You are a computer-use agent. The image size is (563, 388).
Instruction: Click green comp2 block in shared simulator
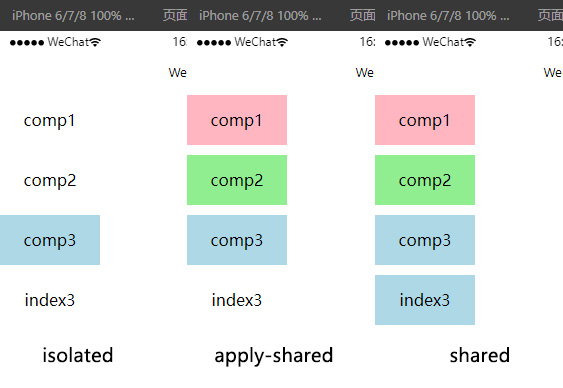(425, 180)
